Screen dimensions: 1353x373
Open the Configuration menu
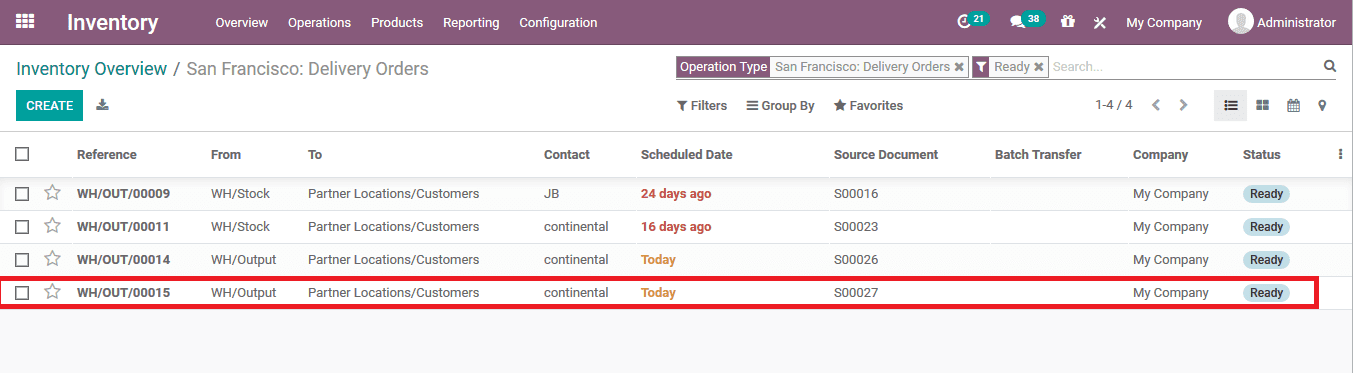(558, 22)
